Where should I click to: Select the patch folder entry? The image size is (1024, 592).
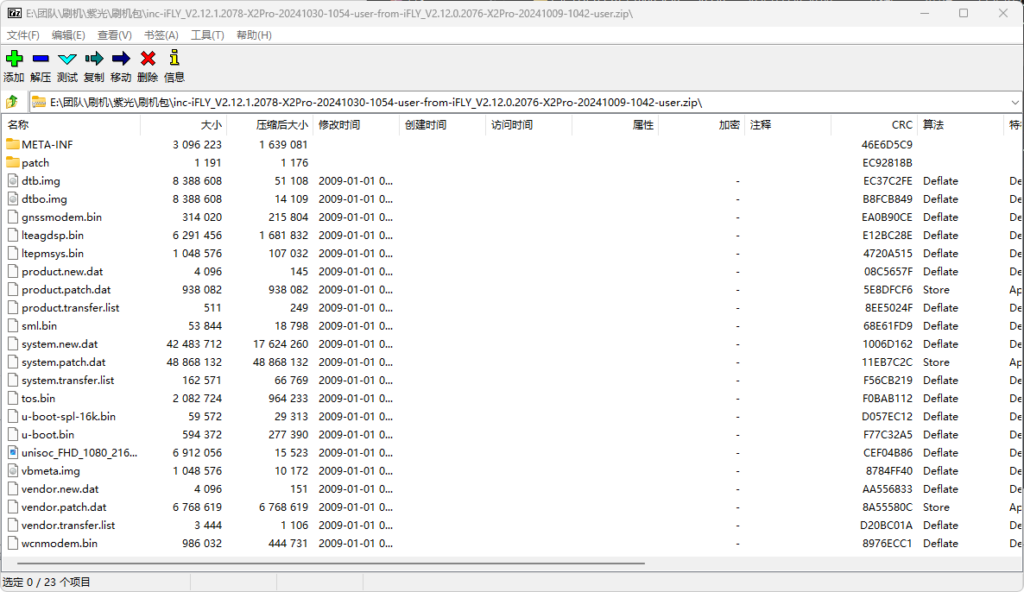35,162
